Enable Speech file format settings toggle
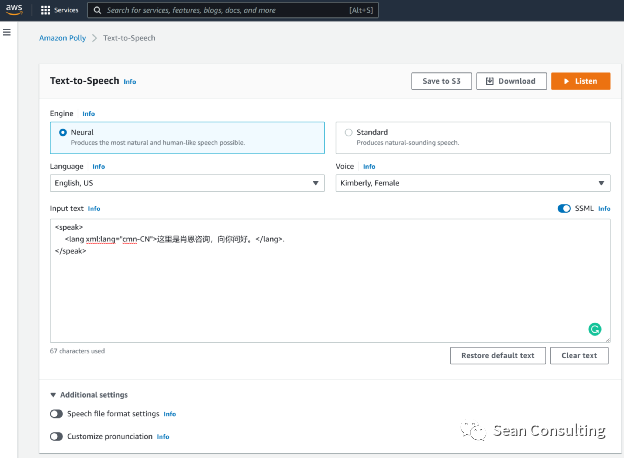This screenshot has width=624, height=458. [x=57, y=414]
